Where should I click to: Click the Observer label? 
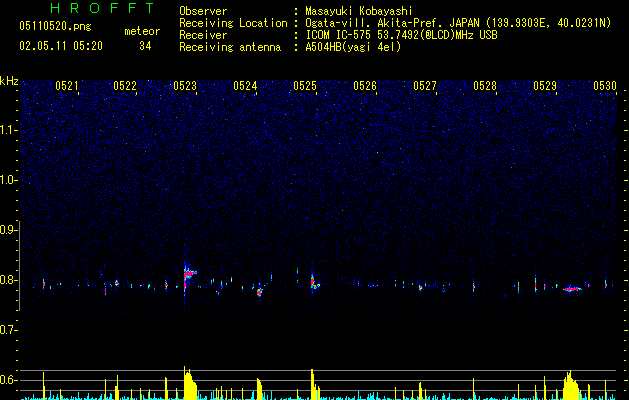tap(203, 11)
